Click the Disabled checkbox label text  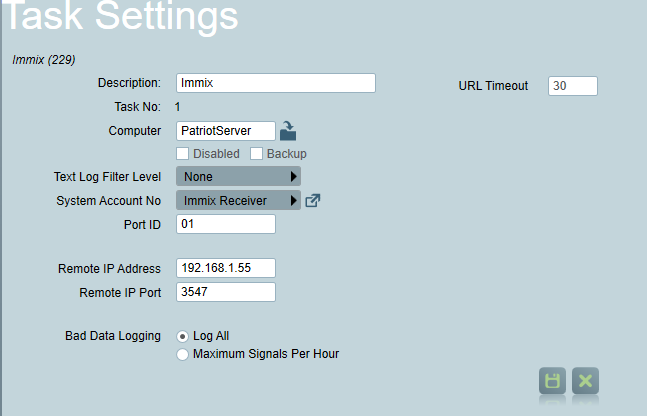tap(216, 154)
